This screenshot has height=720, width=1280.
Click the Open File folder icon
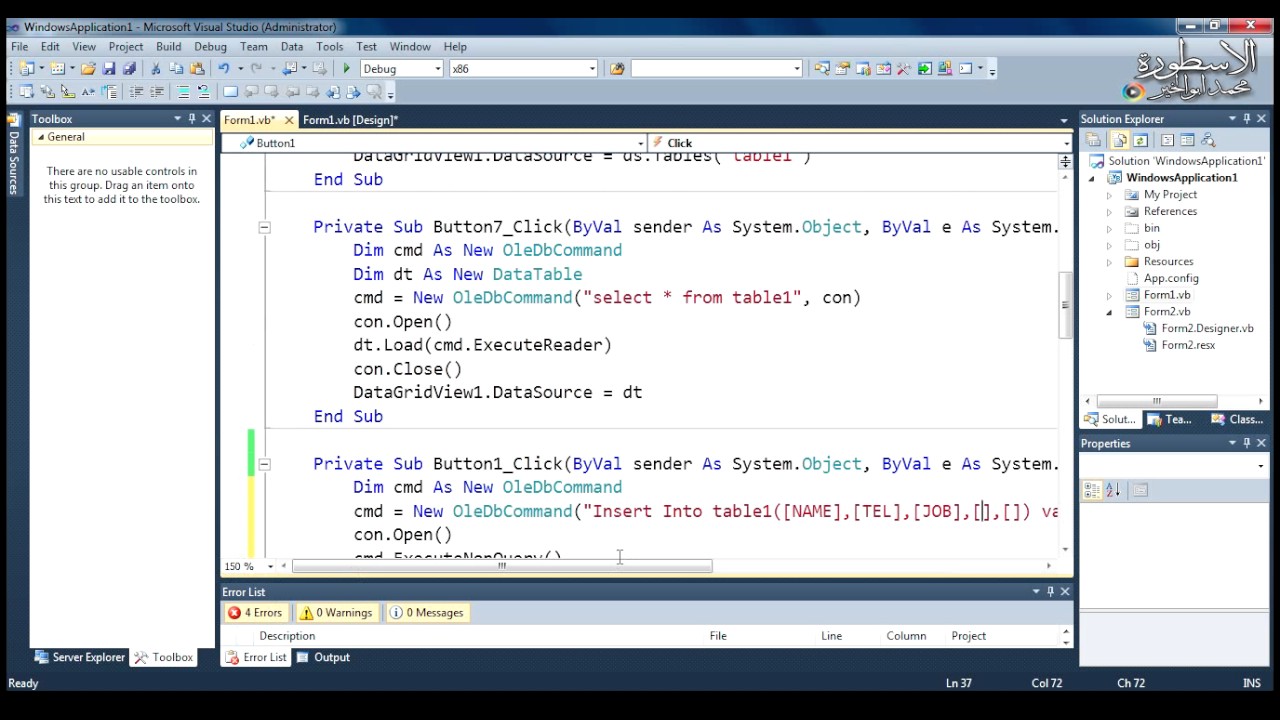(89, 69)
